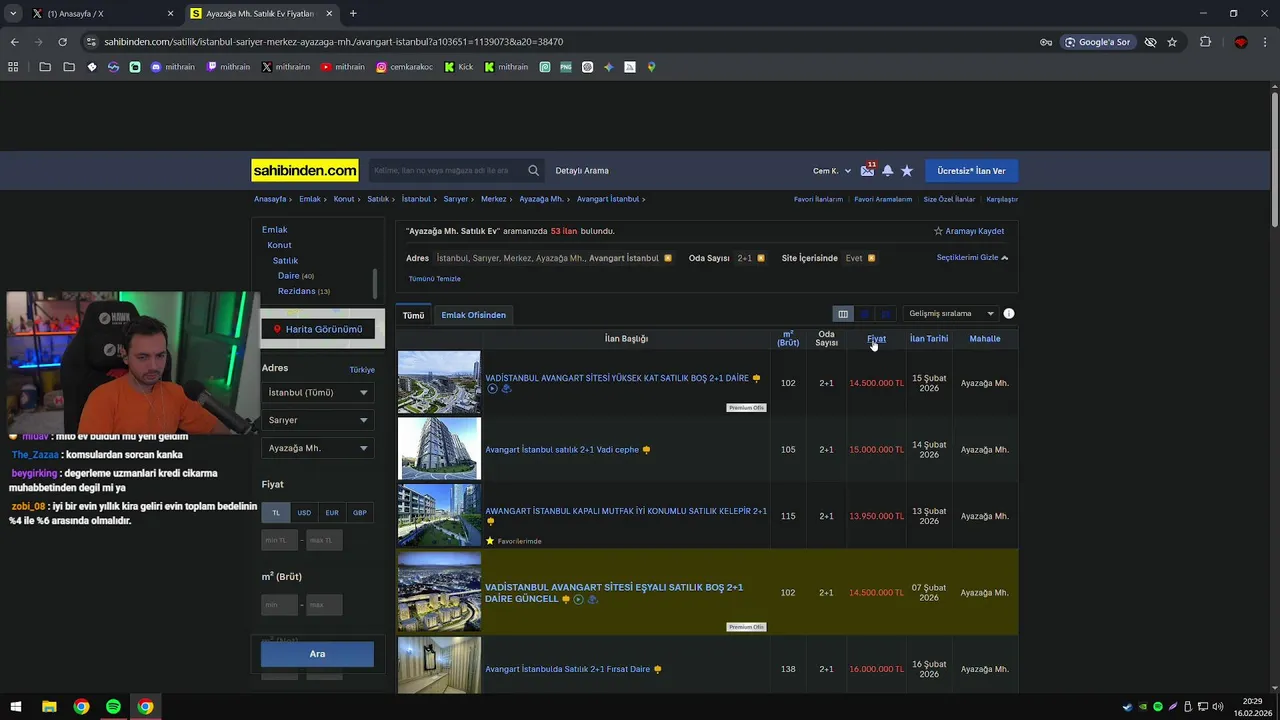Image resolution: width=1280 pixels, height=720 pixels.
Task: Open Windows Start menu
Action: tap(16, 706)
